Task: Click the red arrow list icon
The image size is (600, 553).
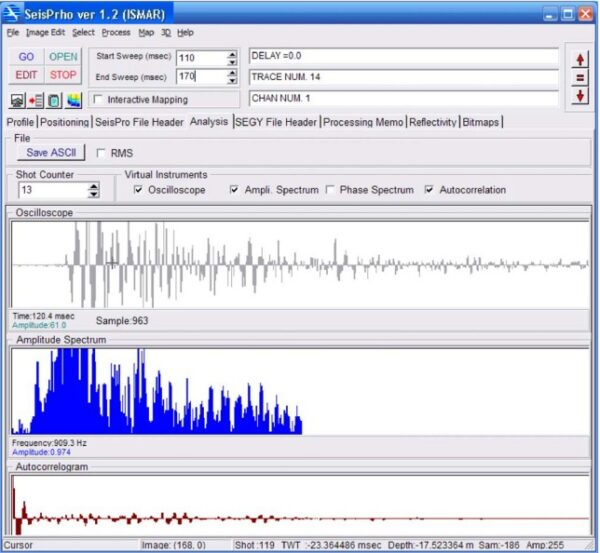Action: tap(35, 100)
